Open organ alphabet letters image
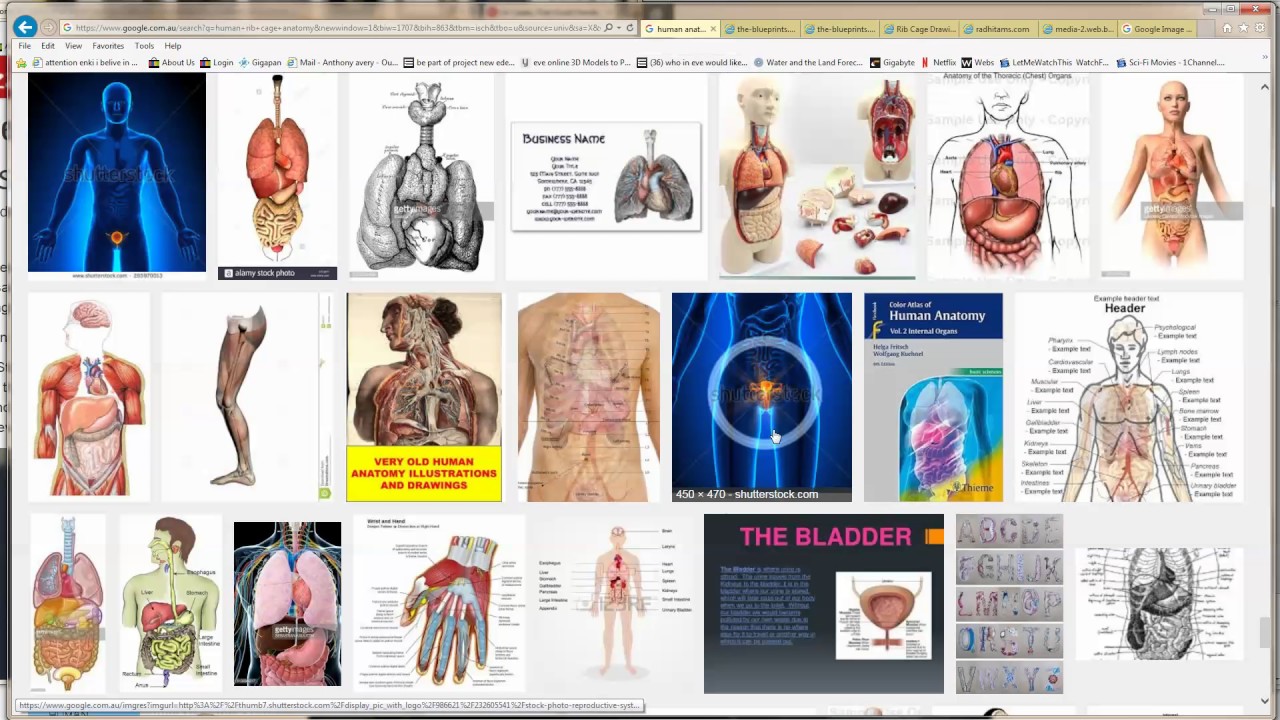This screenshot has width=1280, height=720. point(1009,604)
